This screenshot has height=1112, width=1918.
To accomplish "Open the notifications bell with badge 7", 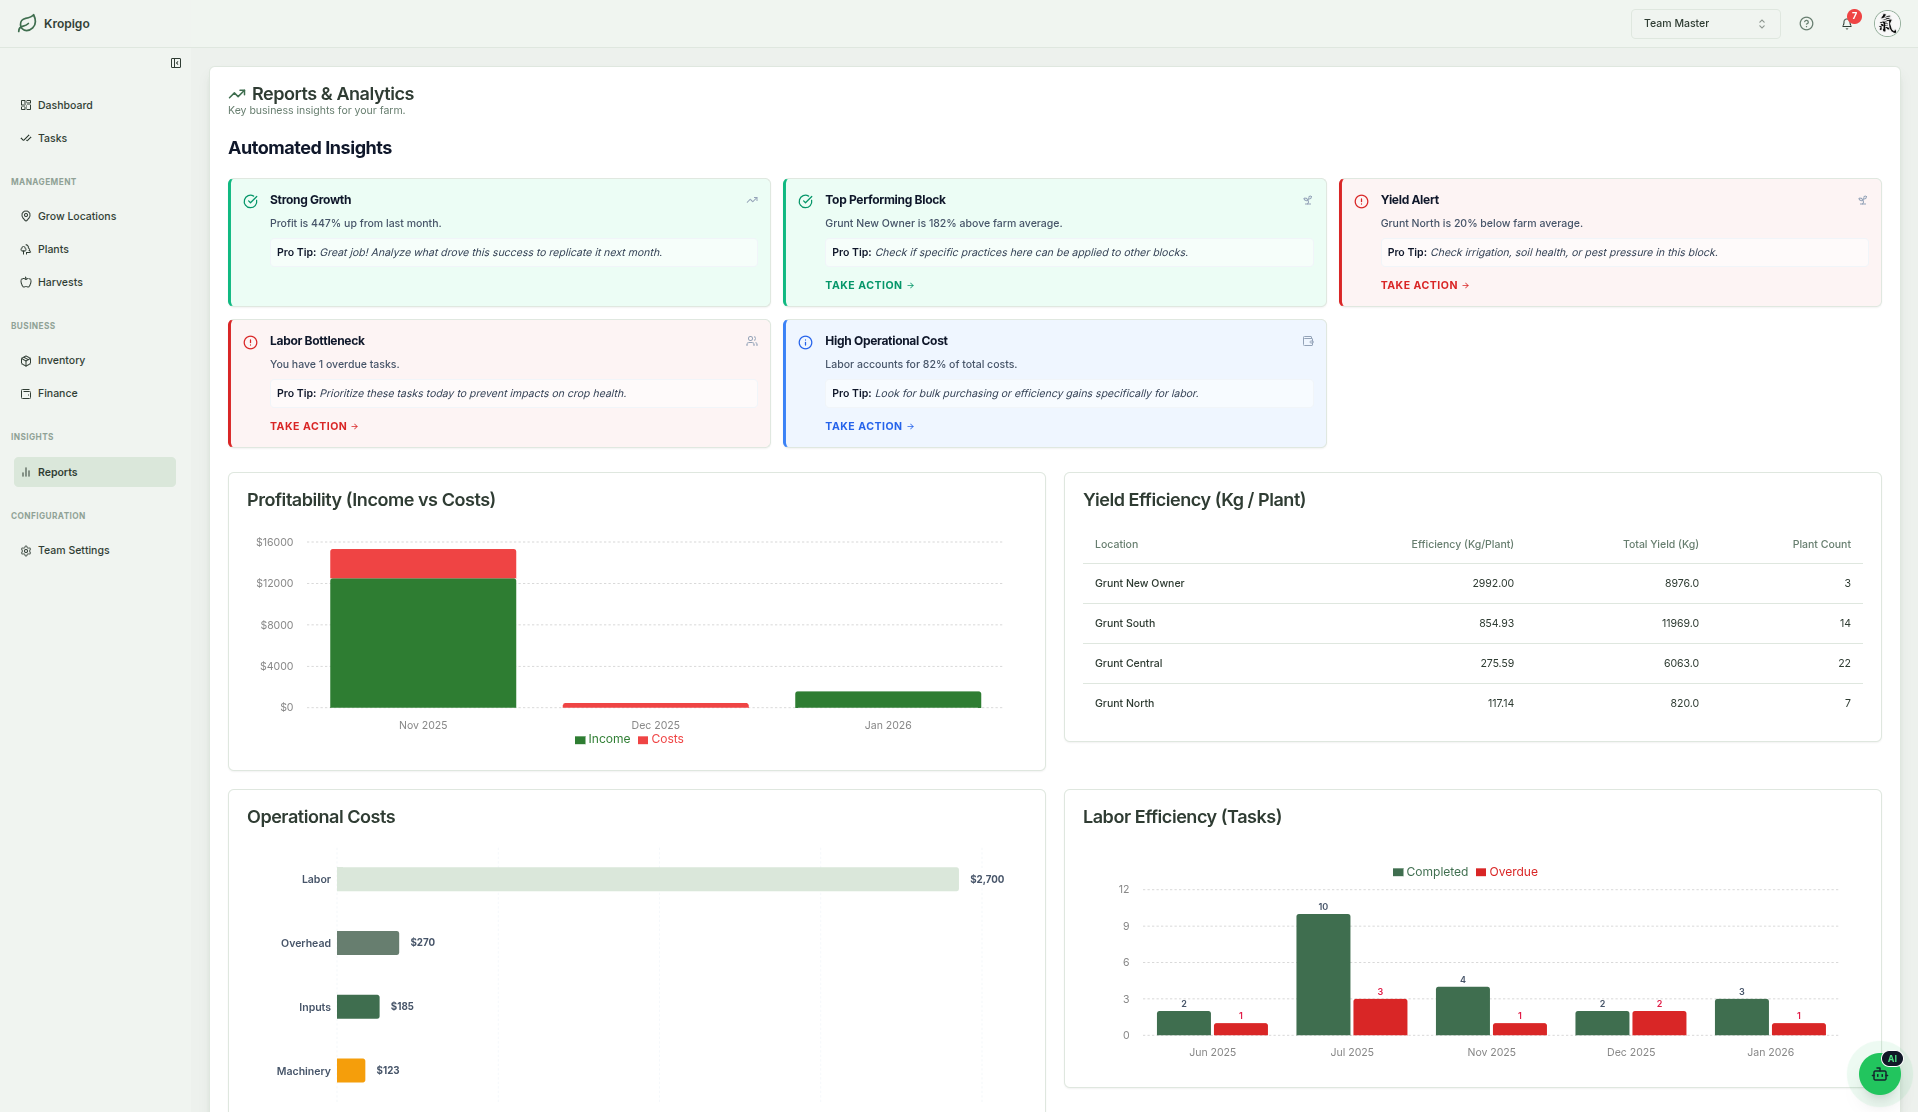I will (x=1846, y=23).
